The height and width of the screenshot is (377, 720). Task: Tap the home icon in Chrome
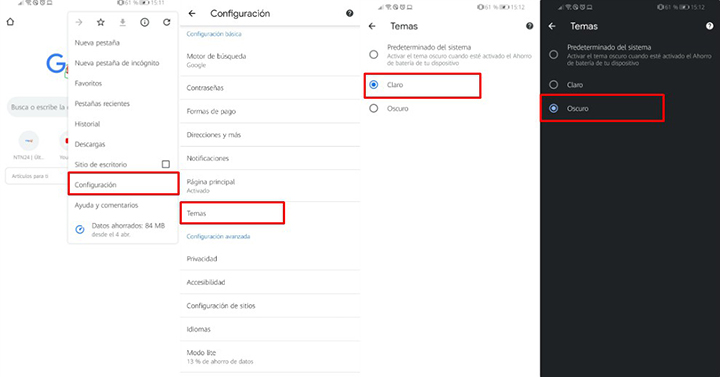[x=10, y=22]
